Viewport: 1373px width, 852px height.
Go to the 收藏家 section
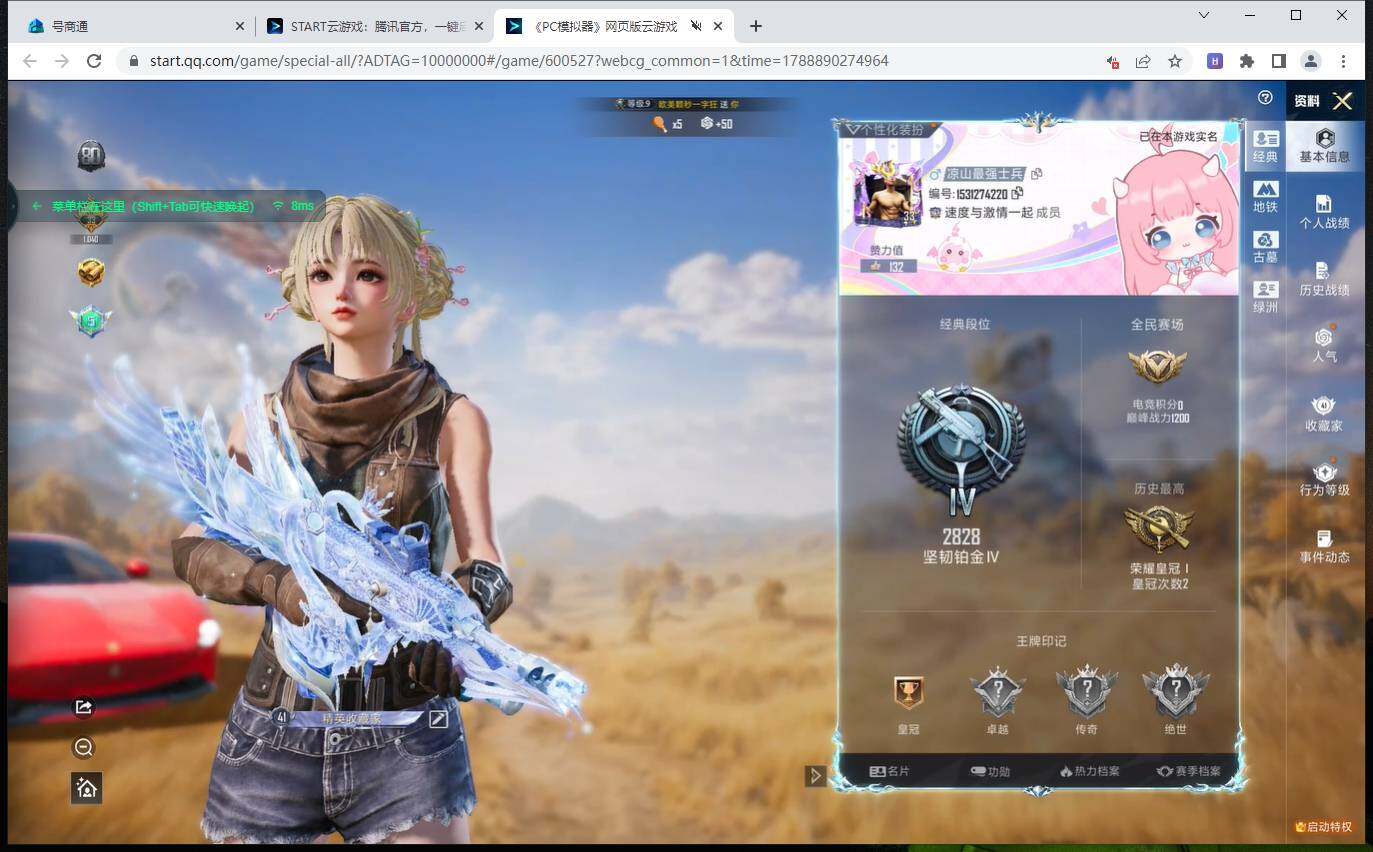click(1325, 414)
